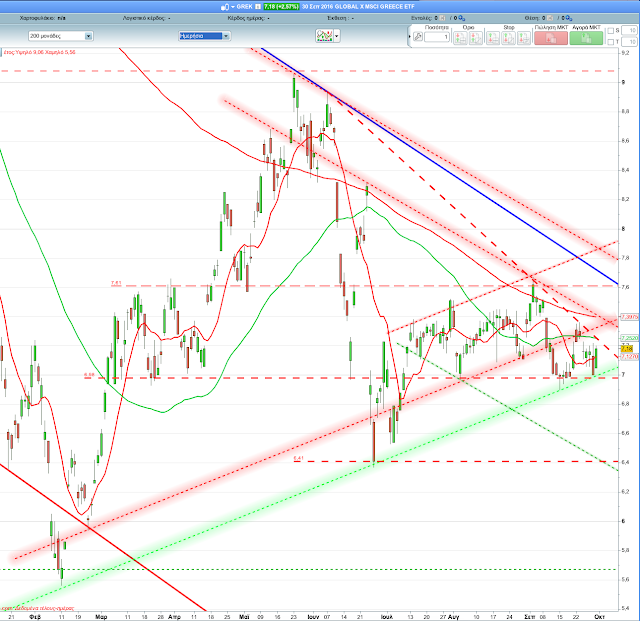Viewport: 640px width, 621px height.
Task: Click the small info icon after GREK
Action: 258,7
